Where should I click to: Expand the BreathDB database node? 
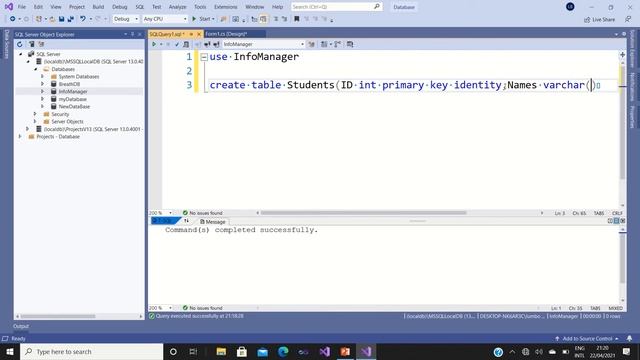[42, 84]
